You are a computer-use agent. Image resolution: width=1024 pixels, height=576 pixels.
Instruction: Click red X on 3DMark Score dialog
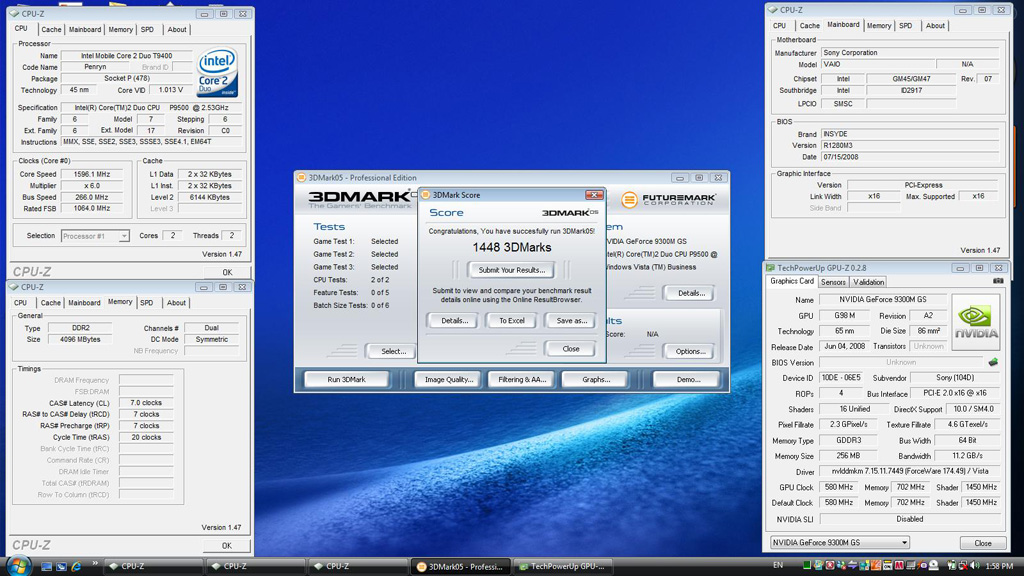click(x=594, y=195)
